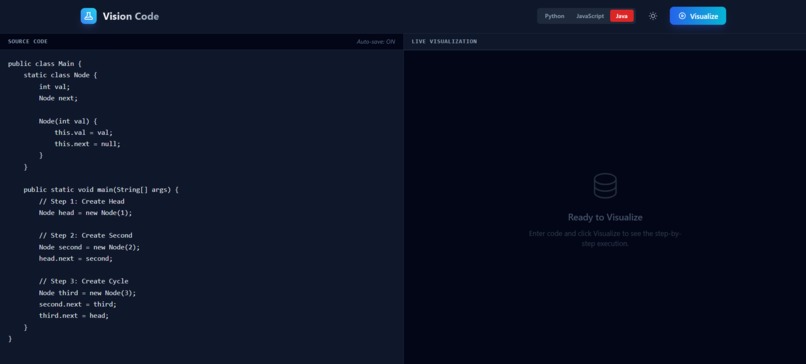
Task: Click the LIVE VISUALIZATION panel header
Action: click(x=444, y=42)
